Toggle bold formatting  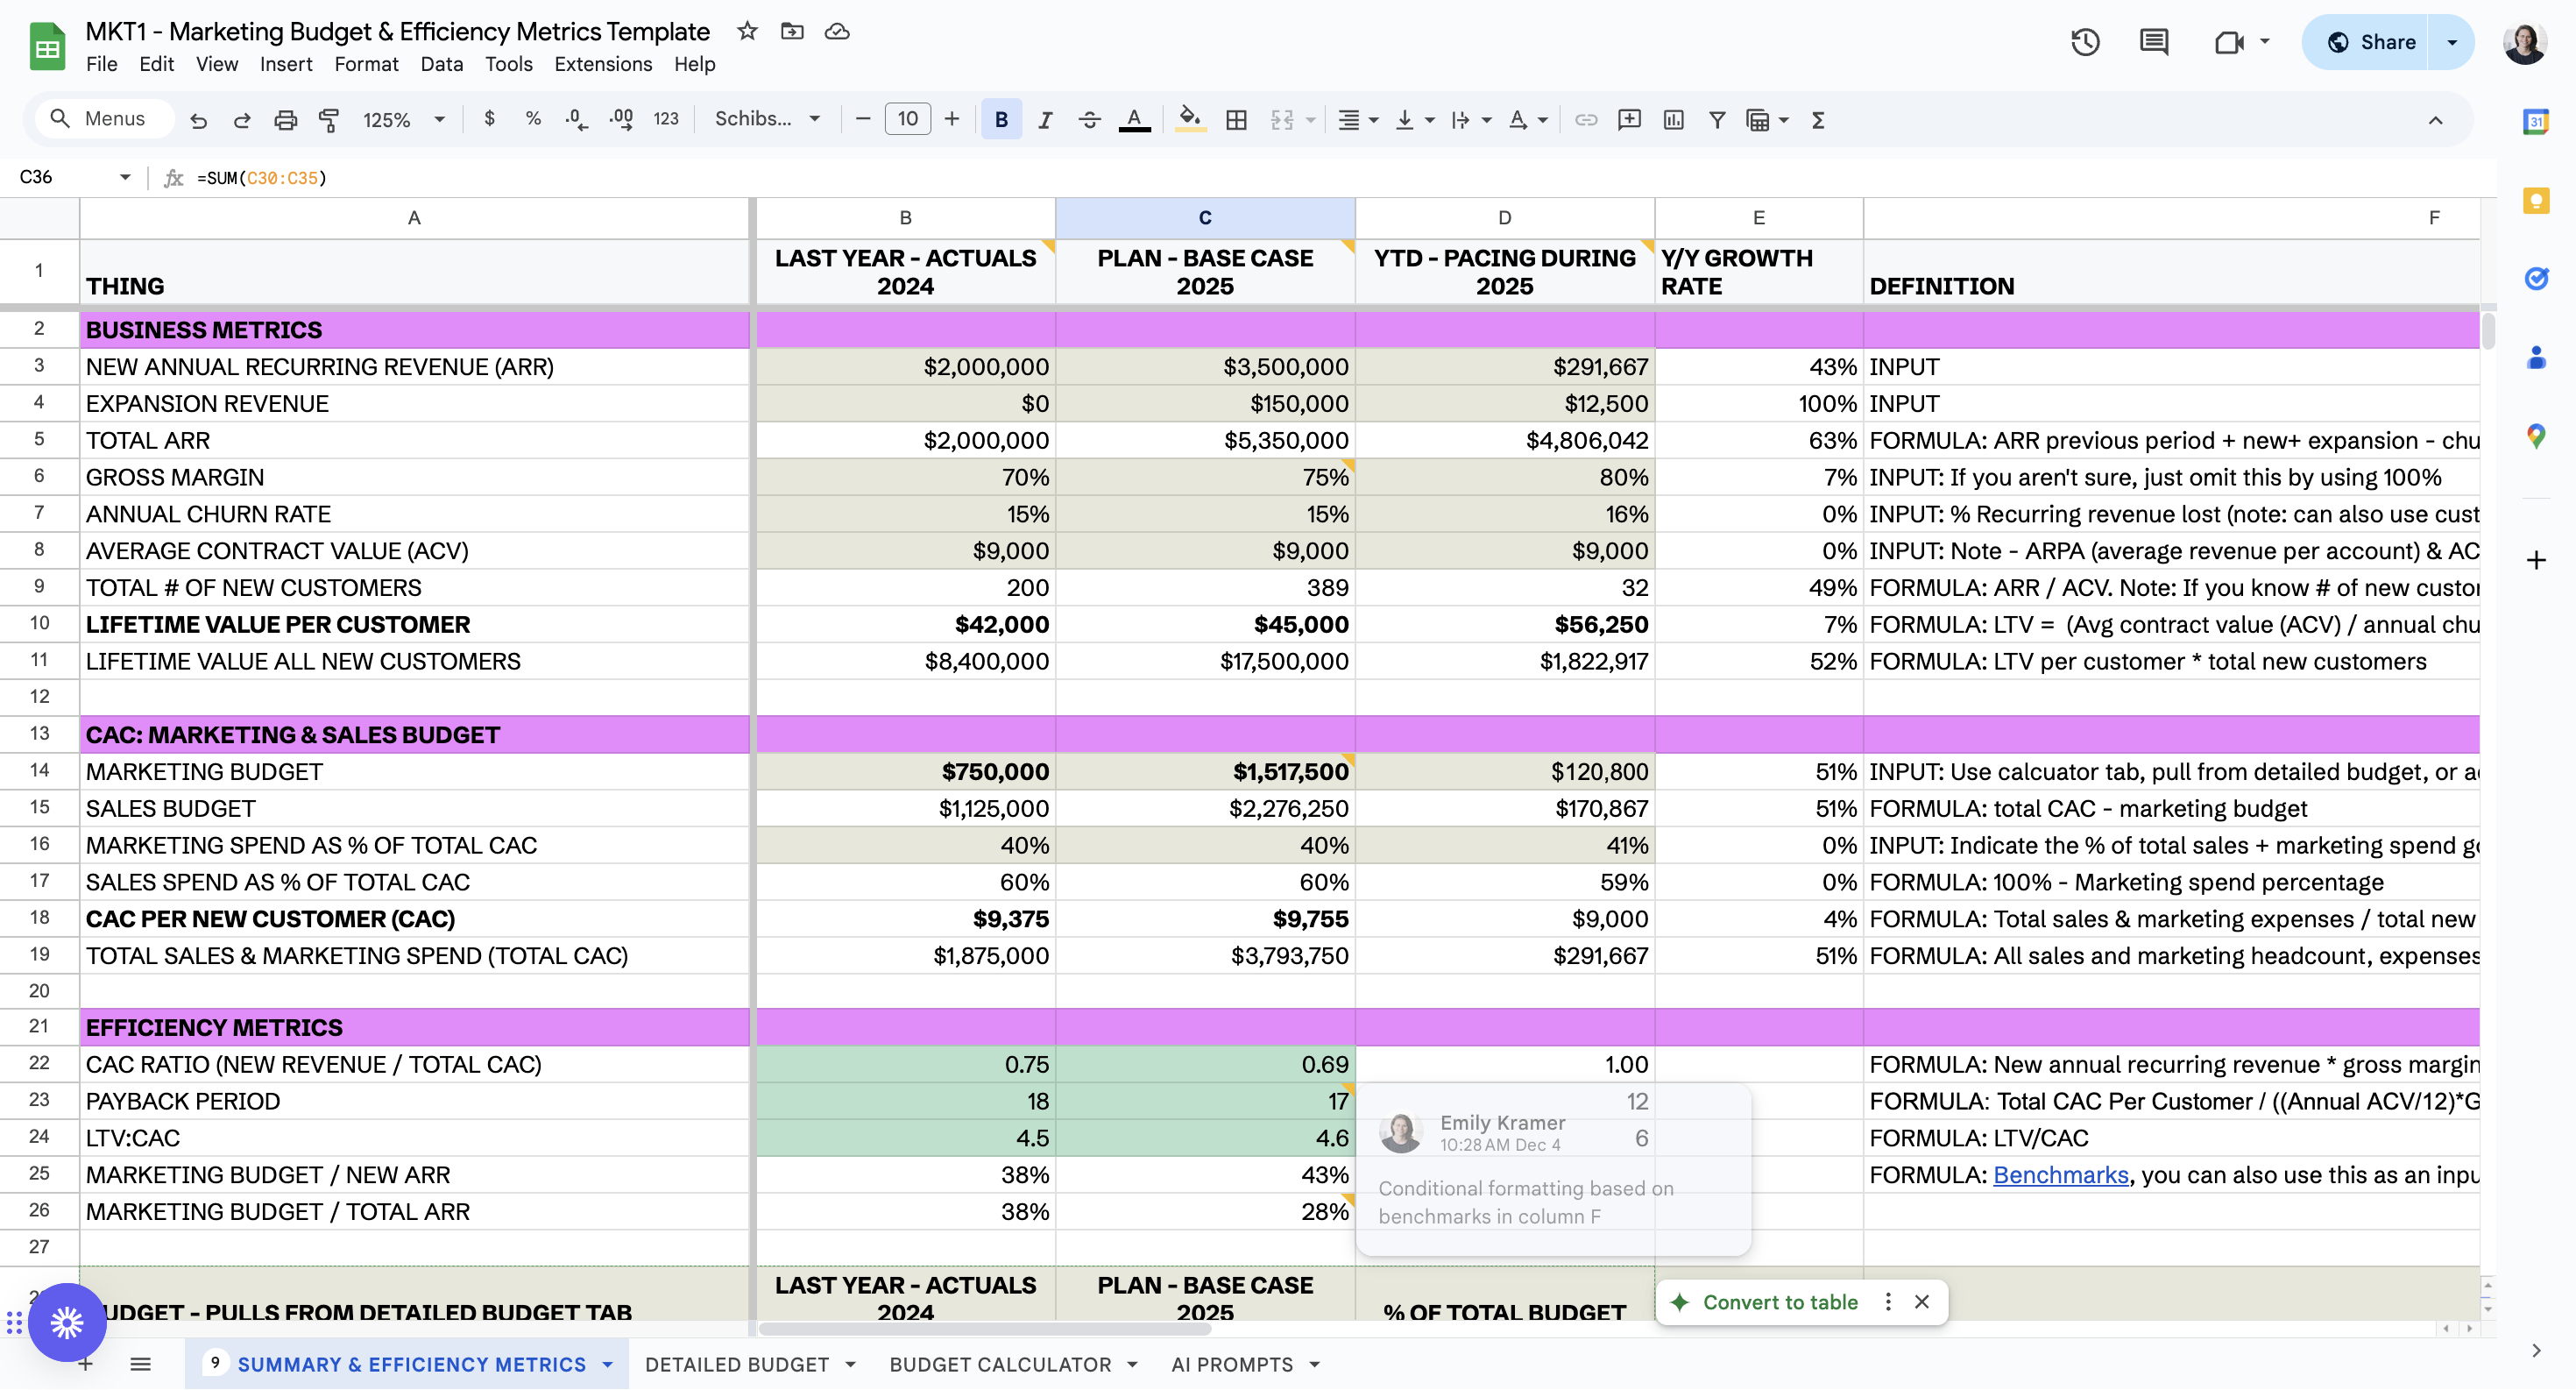coord(1001,120)
